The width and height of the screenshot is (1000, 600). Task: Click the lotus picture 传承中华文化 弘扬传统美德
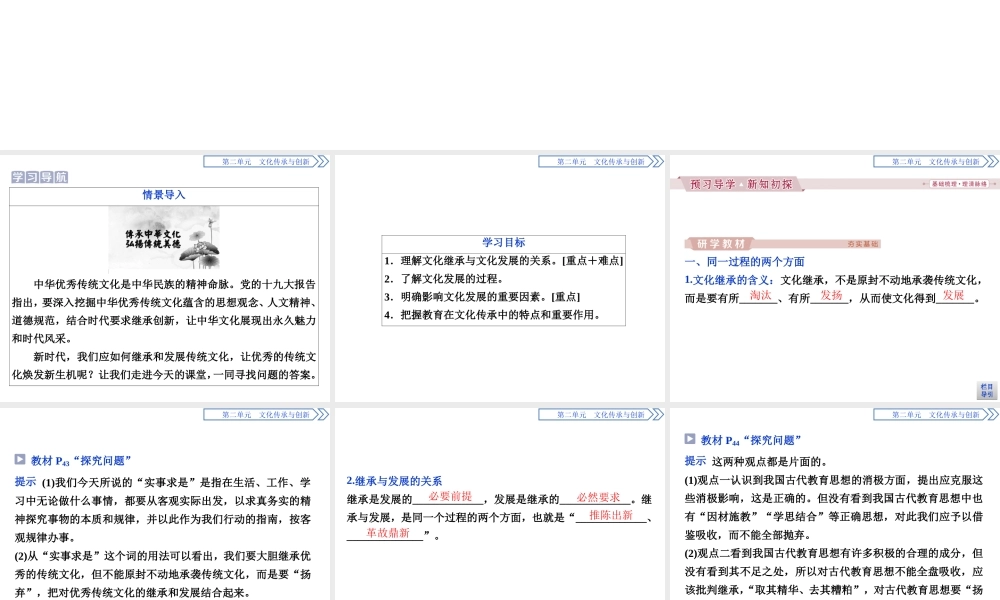click(x=164, y=238)
